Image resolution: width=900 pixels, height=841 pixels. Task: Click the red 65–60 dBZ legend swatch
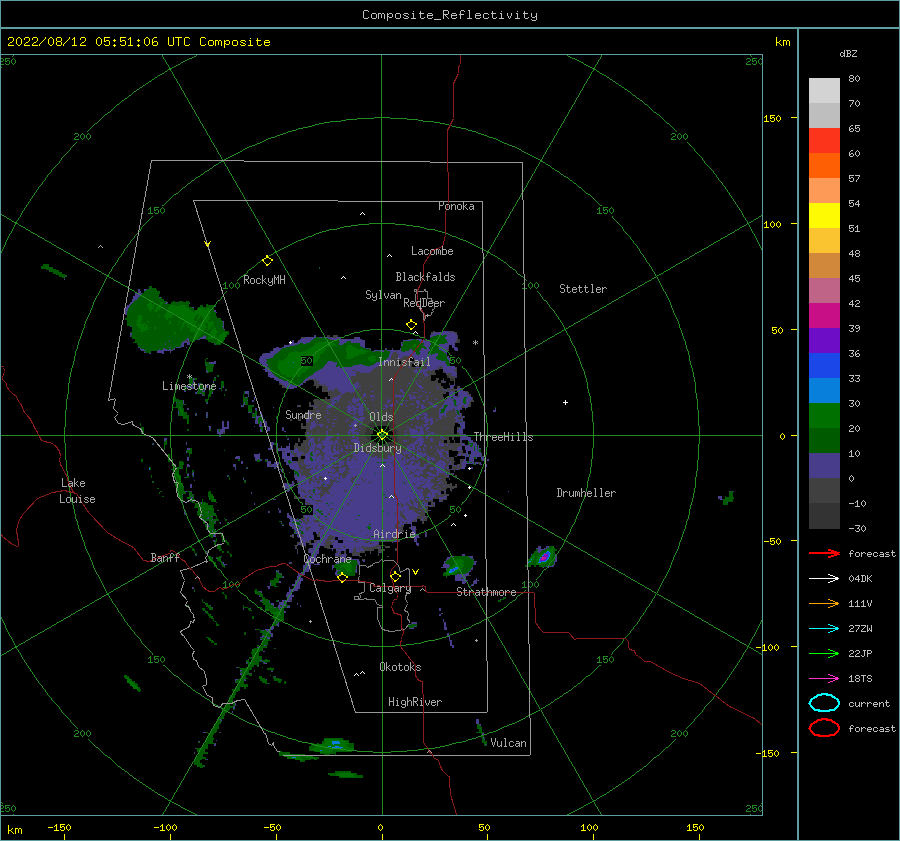(x=824, y=141)
